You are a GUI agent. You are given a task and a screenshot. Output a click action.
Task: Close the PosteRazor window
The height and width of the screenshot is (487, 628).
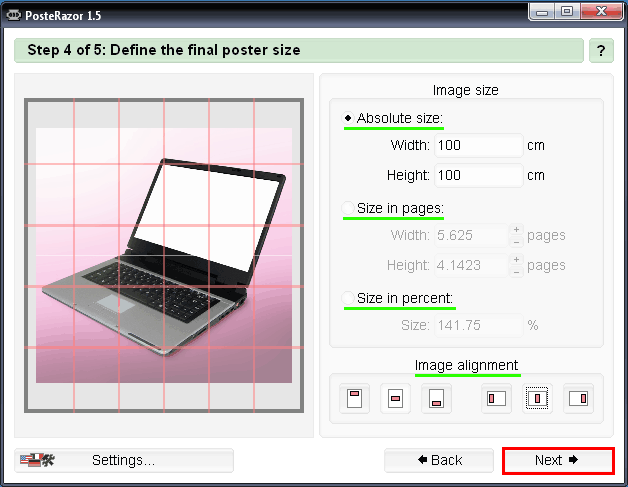pos(601,12)
